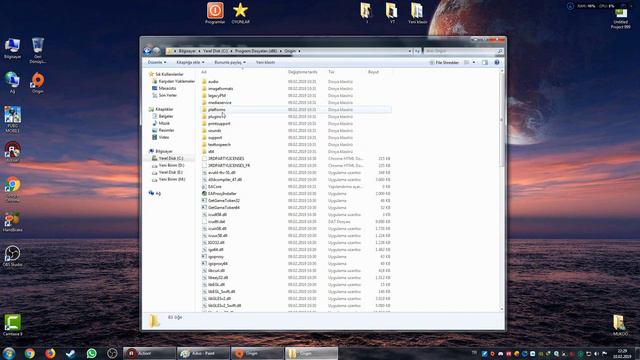Open Bilgisayar icon on the desktop
This screenshot has width=640, height=360.
click(x=12, y=49)
